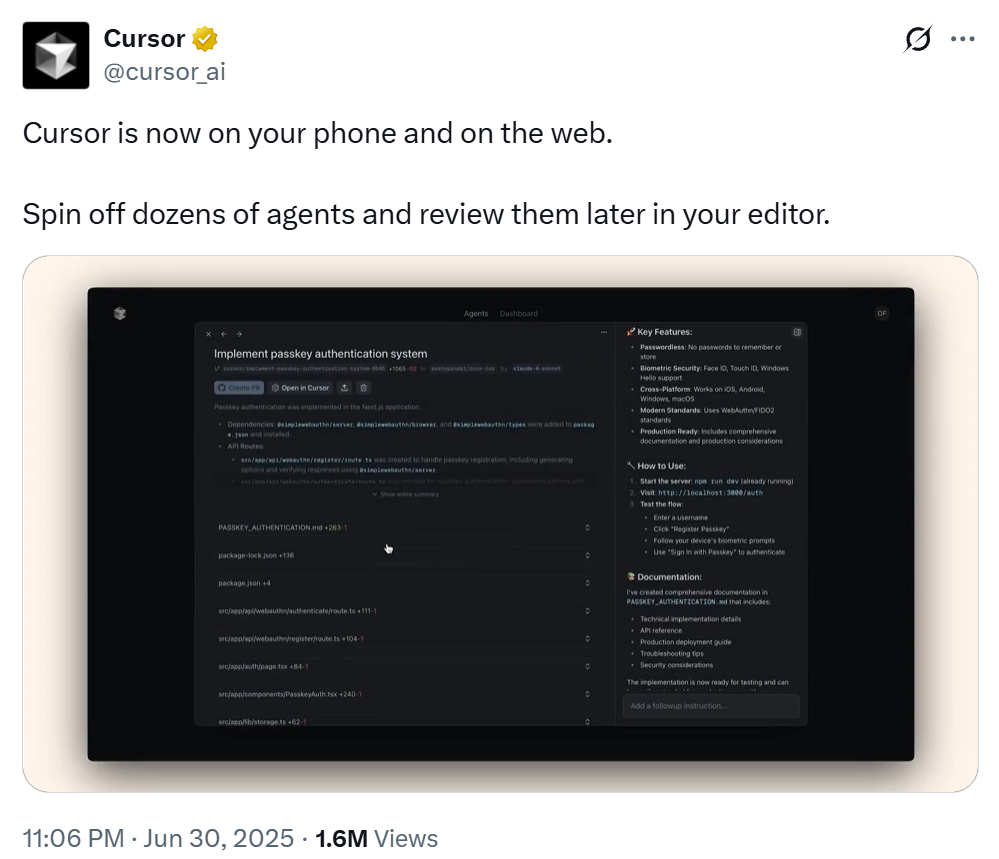Image resolution: width=999 pixels, height=859 pixels.
Task: Select the Agents tab
Action: [476, 313]
